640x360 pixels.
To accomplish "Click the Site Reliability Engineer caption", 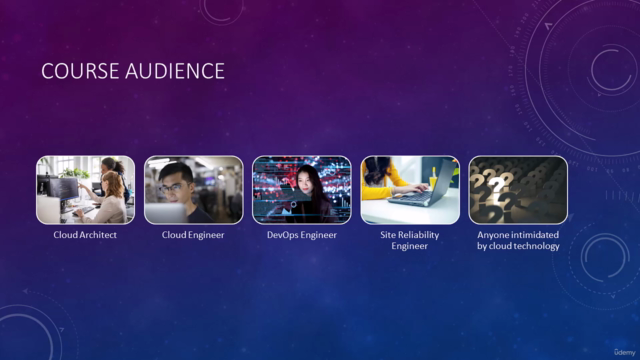I will (410, 240).
